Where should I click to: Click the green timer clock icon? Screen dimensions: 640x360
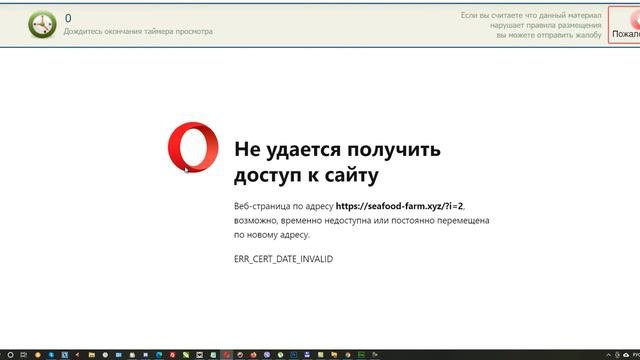[42, 24]
